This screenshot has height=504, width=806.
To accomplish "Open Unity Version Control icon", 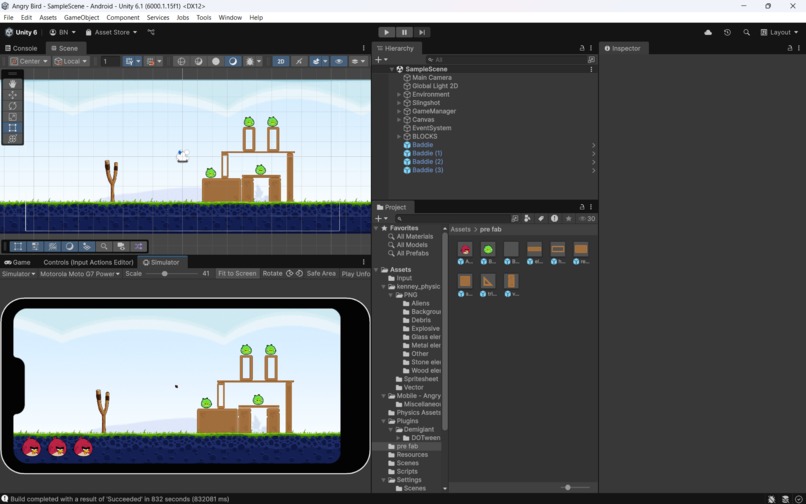I will tap(151, 32).
